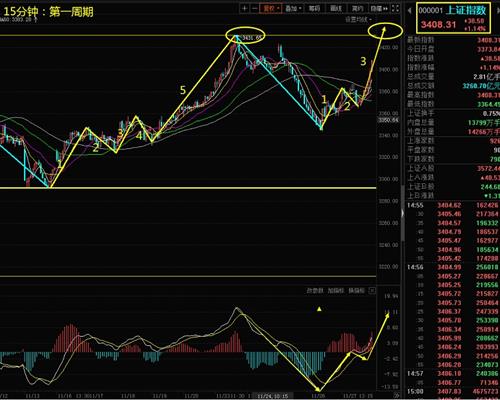Click toolbar button right of 叠加
This screenshot has height=400, width=500.
click(x=314, y=8)
